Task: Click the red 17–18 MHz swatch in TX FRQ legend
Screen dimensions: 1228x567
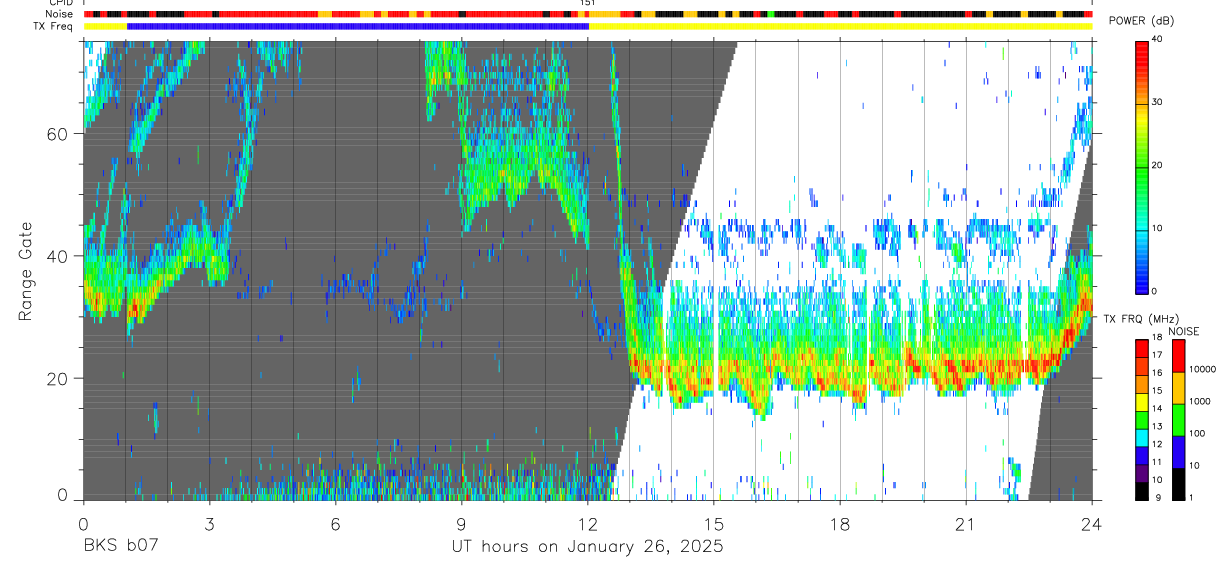Action: coord(1142,349)
